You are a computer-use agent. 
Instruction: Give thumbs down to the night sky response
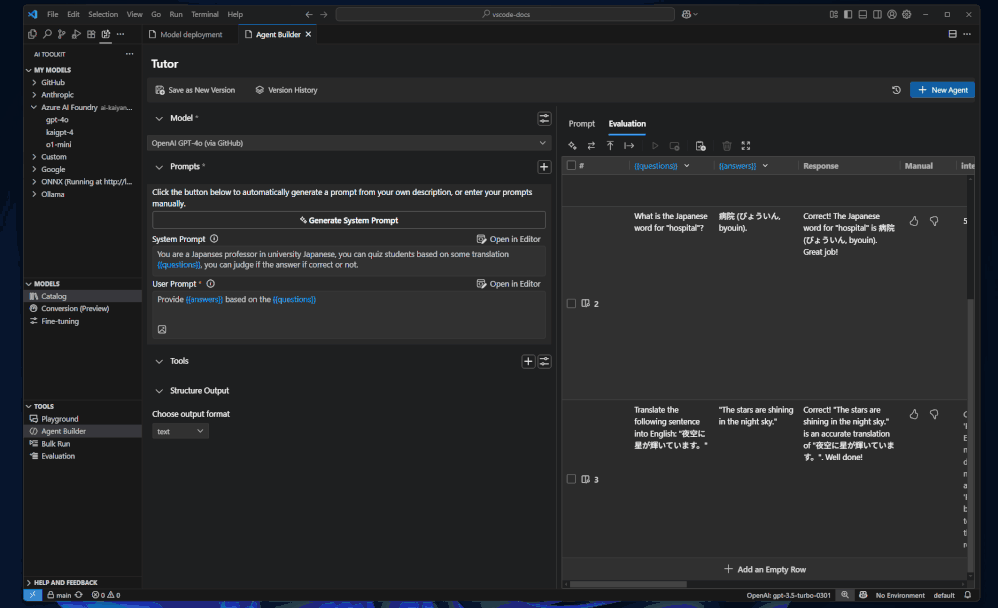coord(934,414)
